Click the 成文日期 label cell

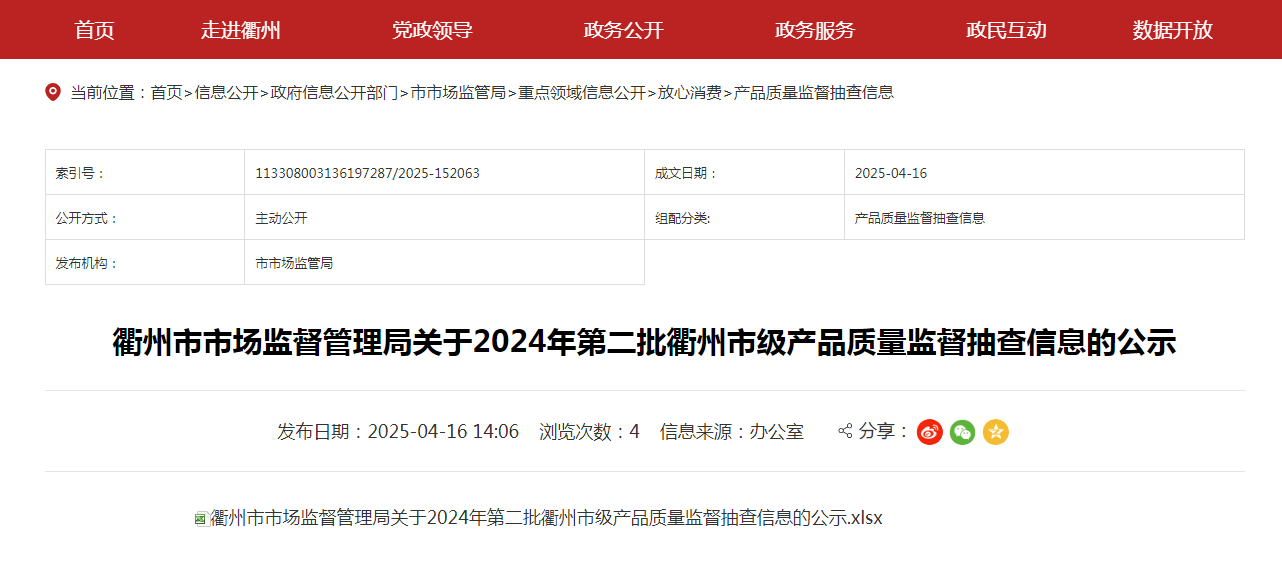point(744,172)
